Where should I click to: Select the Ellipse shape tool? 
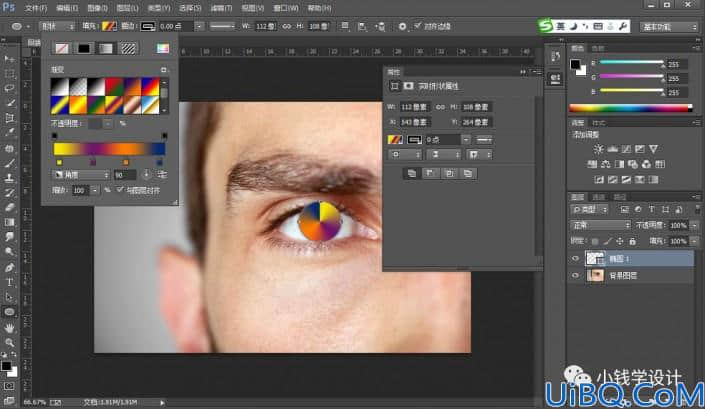click(x=9, y=311)
